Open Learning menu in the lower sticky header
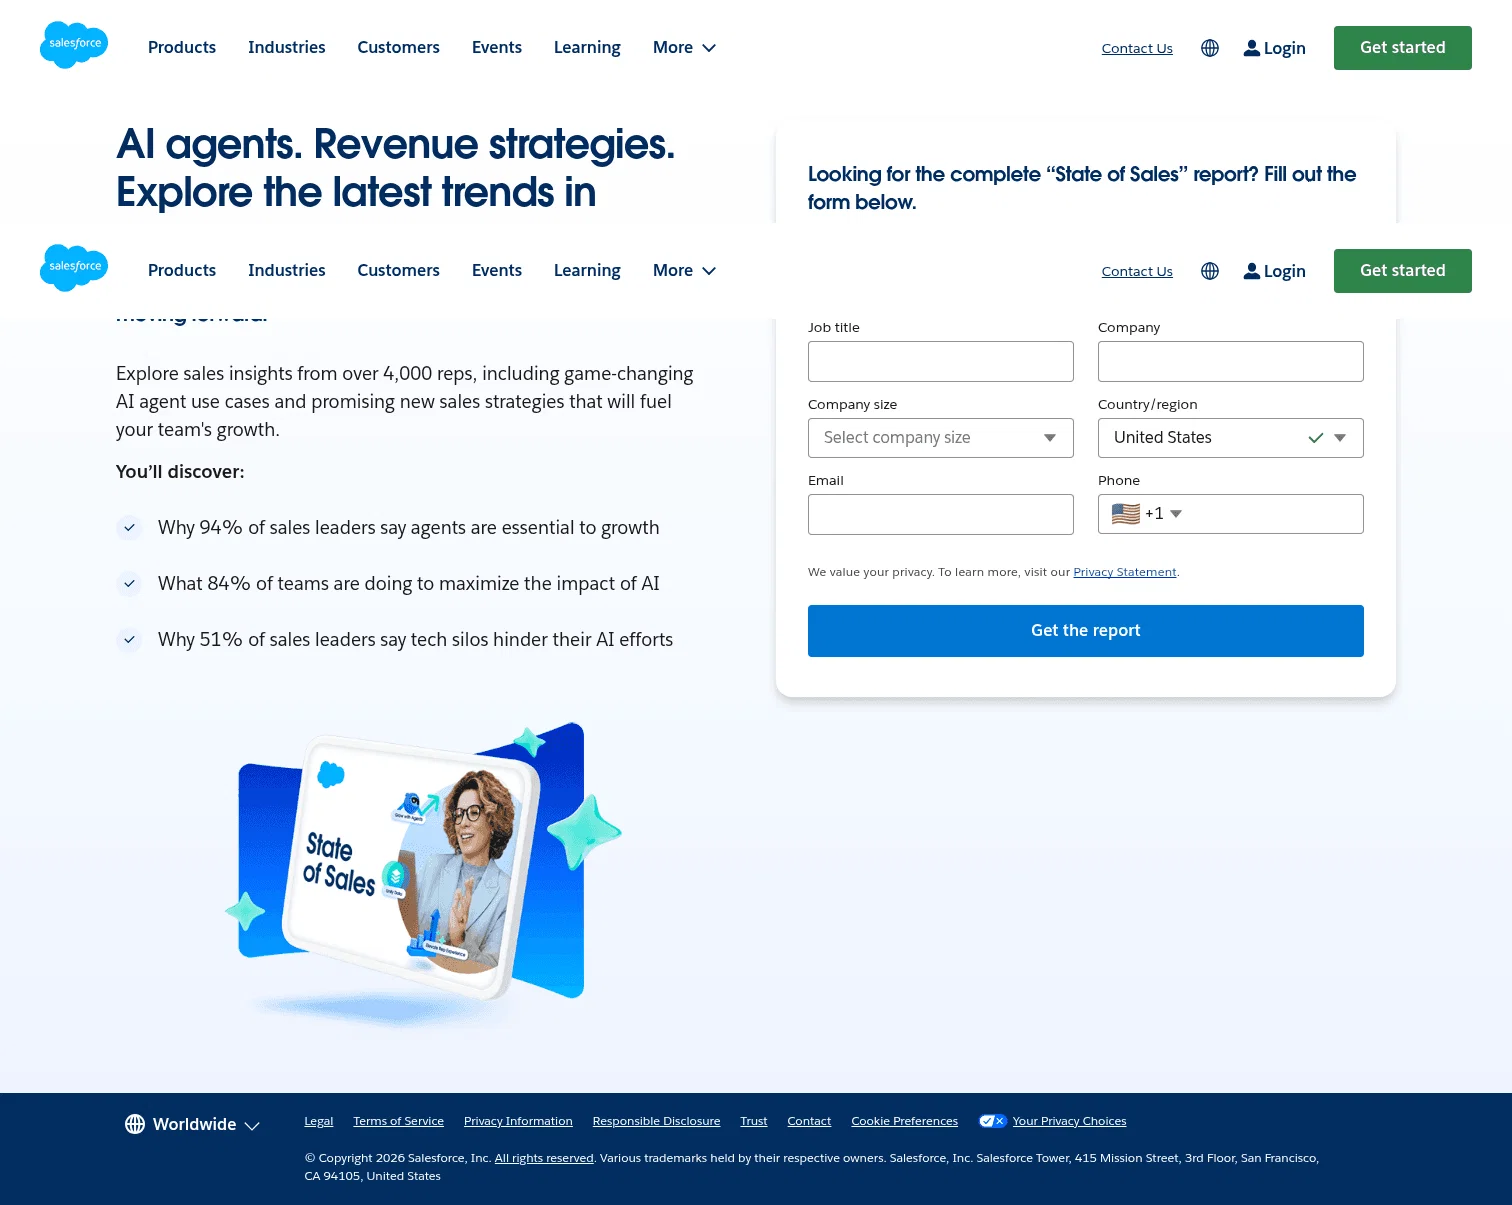 (x=587, y=270)
